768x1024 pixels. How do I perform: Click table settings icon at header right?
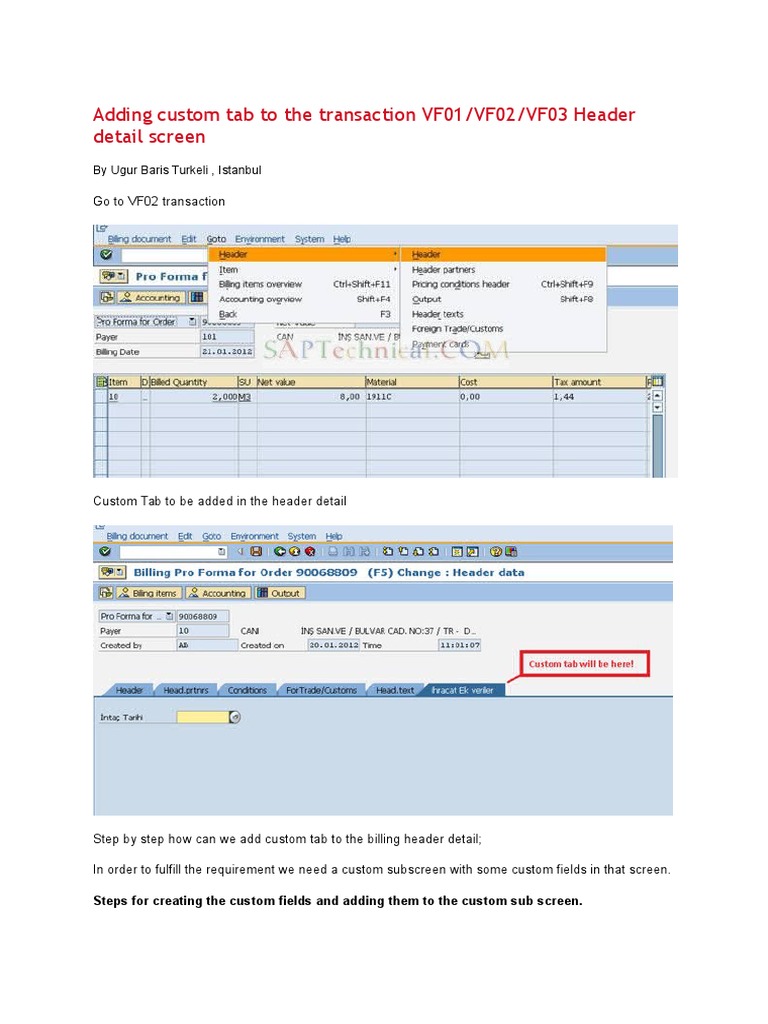[x=657, y=381]
